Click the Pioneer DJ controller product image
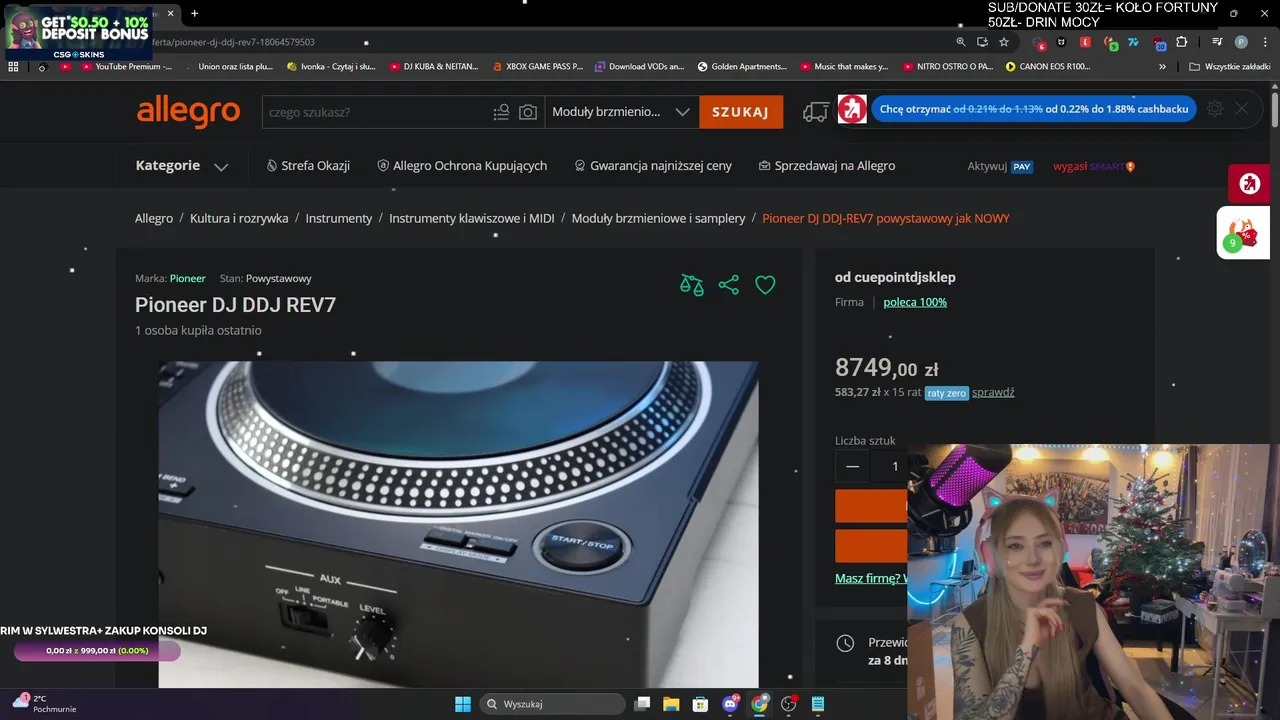 tap(458, 524)
